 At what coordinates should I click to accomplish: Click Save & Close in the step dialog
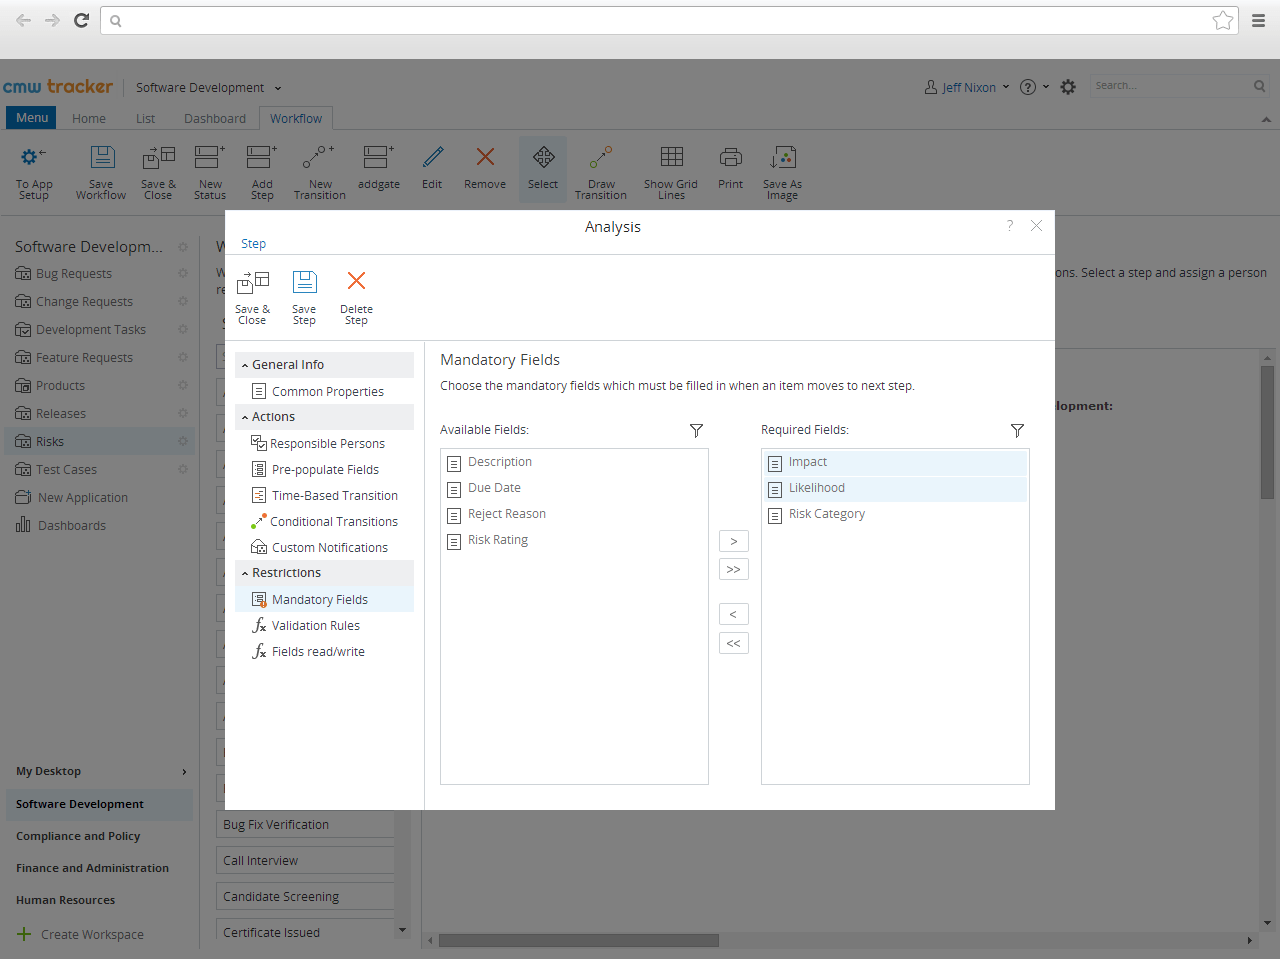point(252,295)
